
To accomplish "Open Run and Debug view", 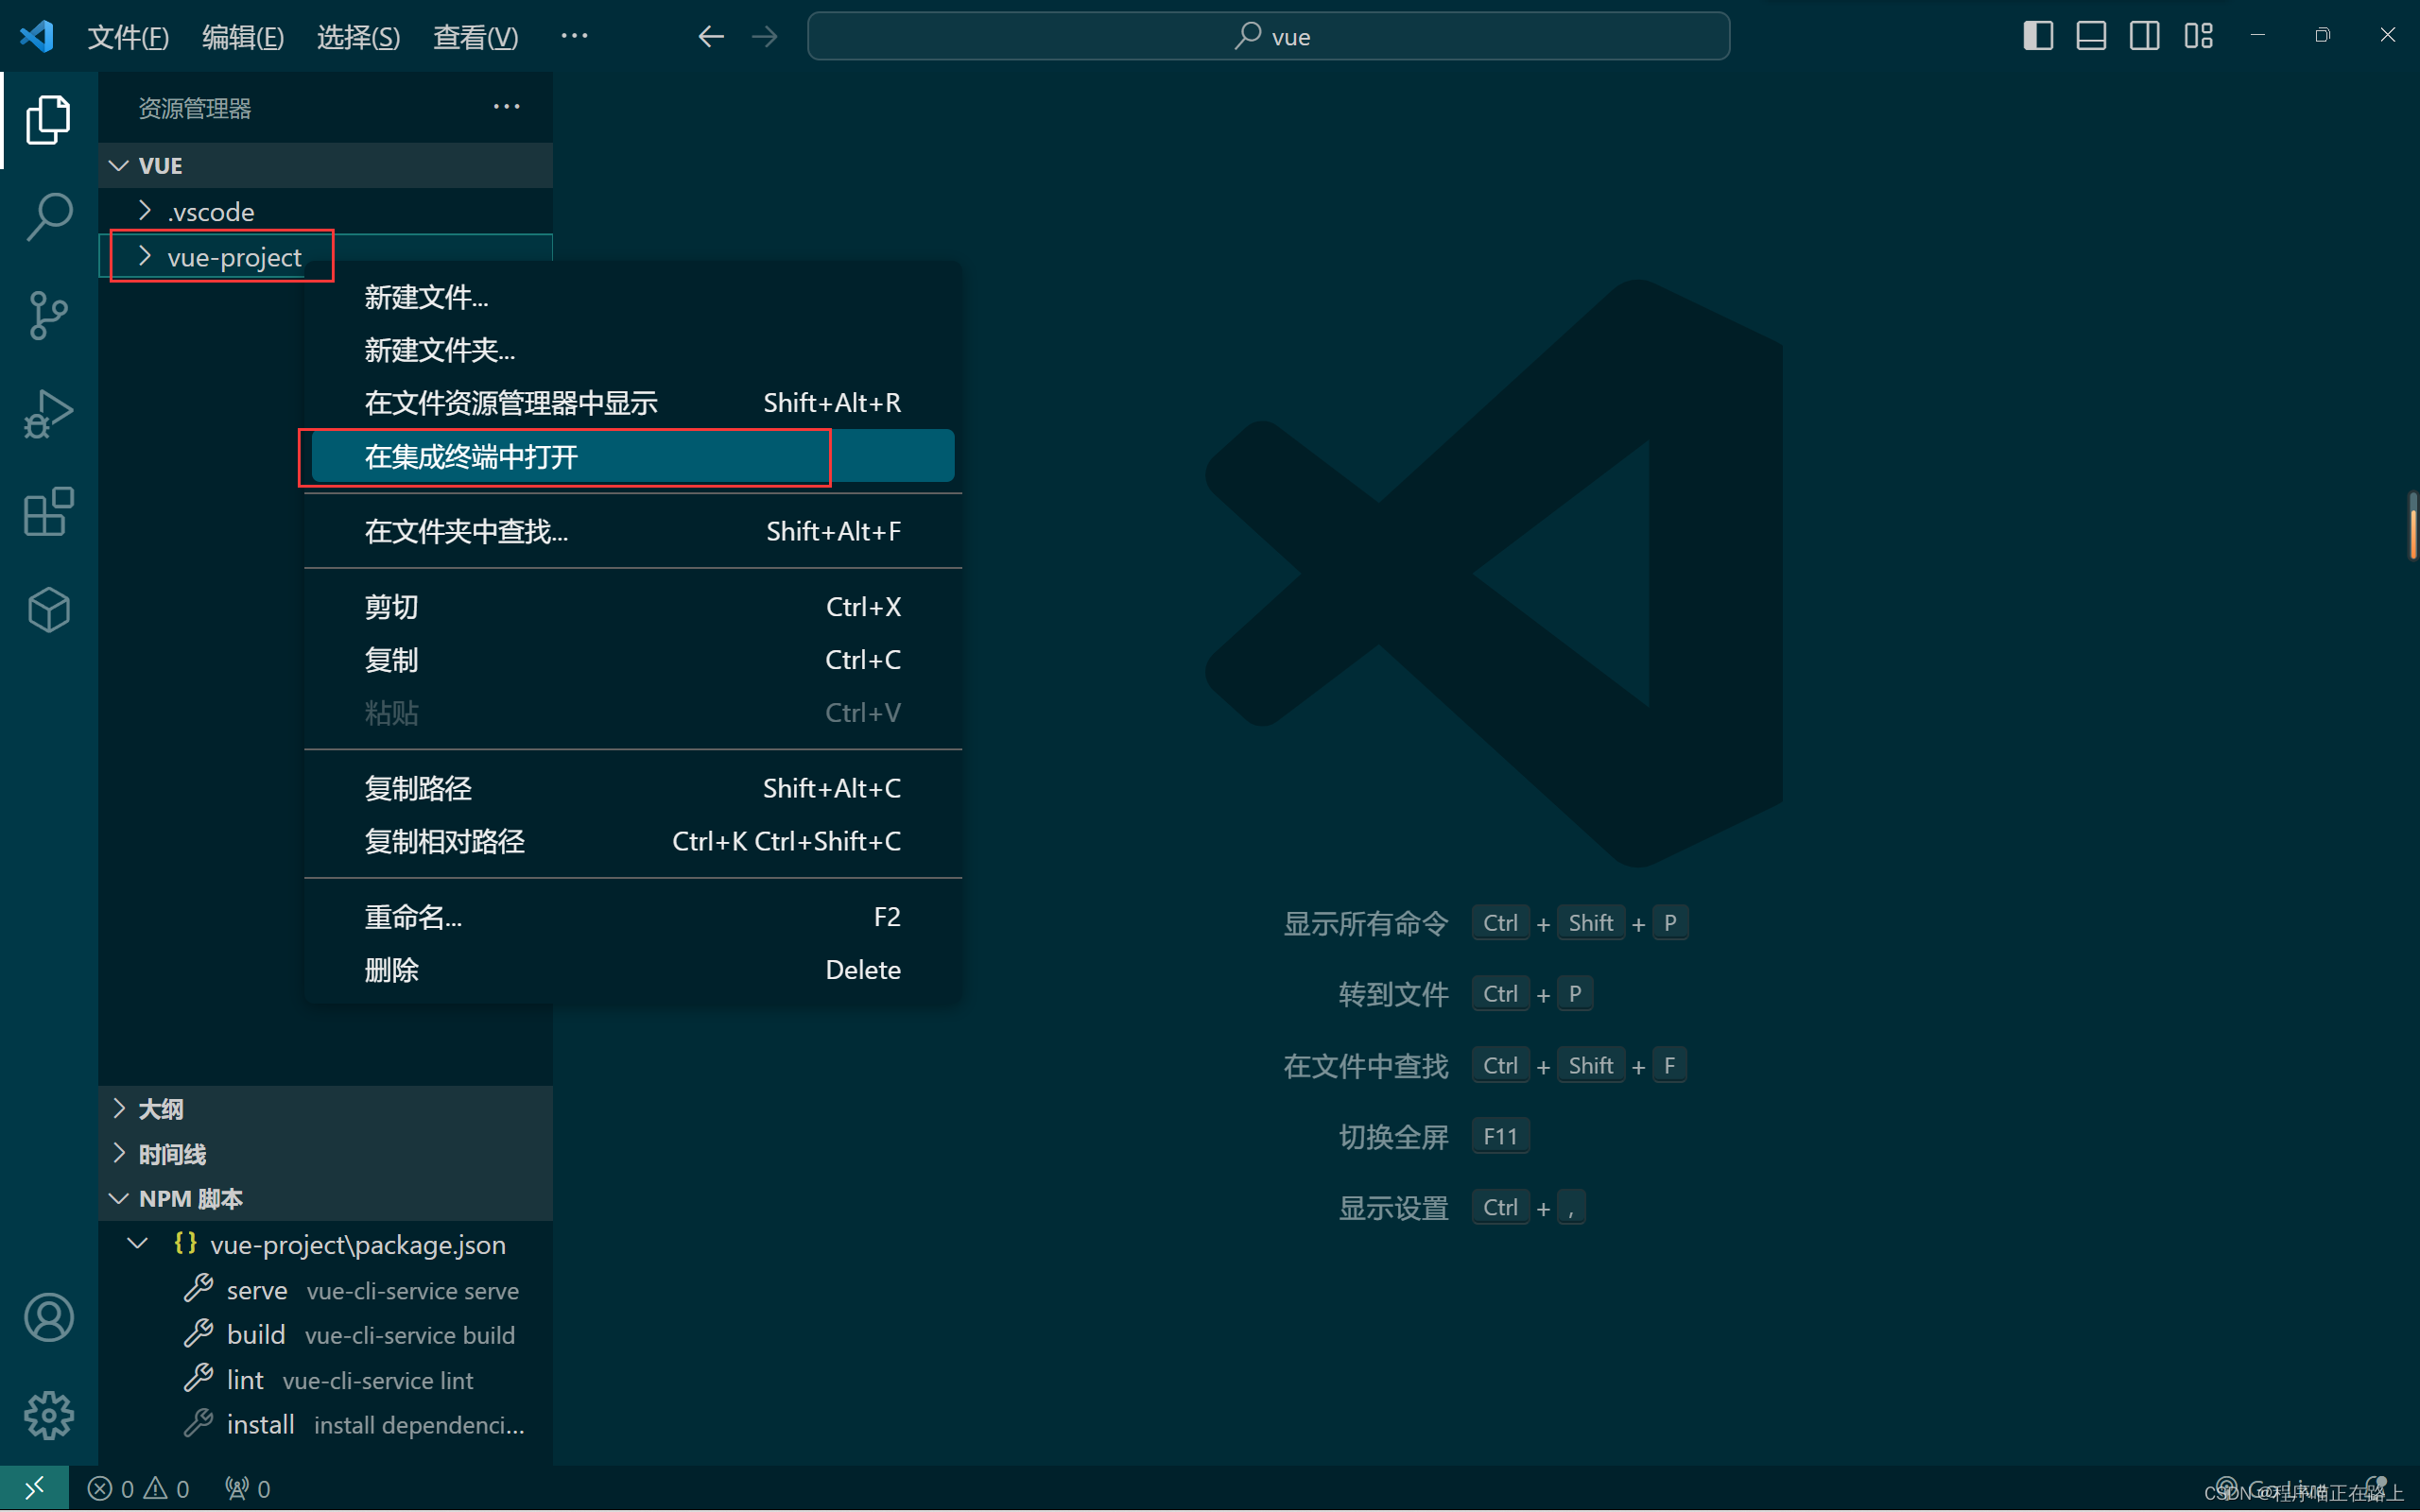I will 48,413.
